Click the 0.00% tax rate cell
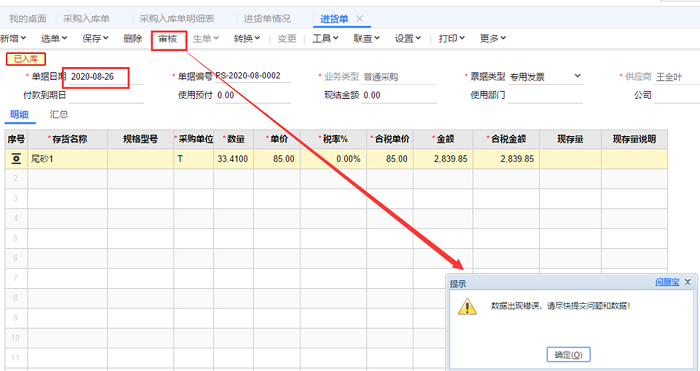Image resolution: width=700 pixels, height=371 pixels. [333, 159]
